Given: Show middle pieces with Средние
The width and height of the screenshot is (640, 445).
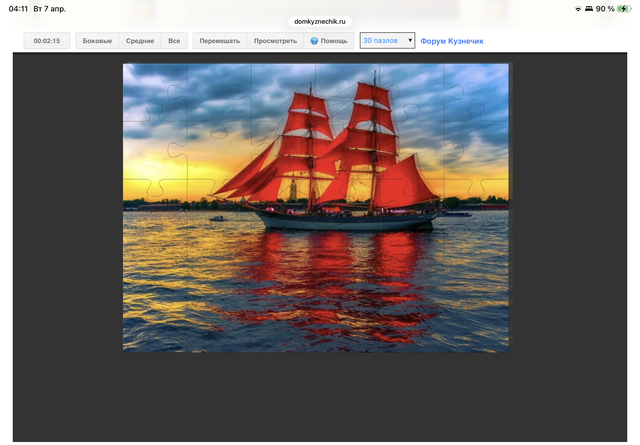Looking at the screenshot, I should (x=140, y=41).
